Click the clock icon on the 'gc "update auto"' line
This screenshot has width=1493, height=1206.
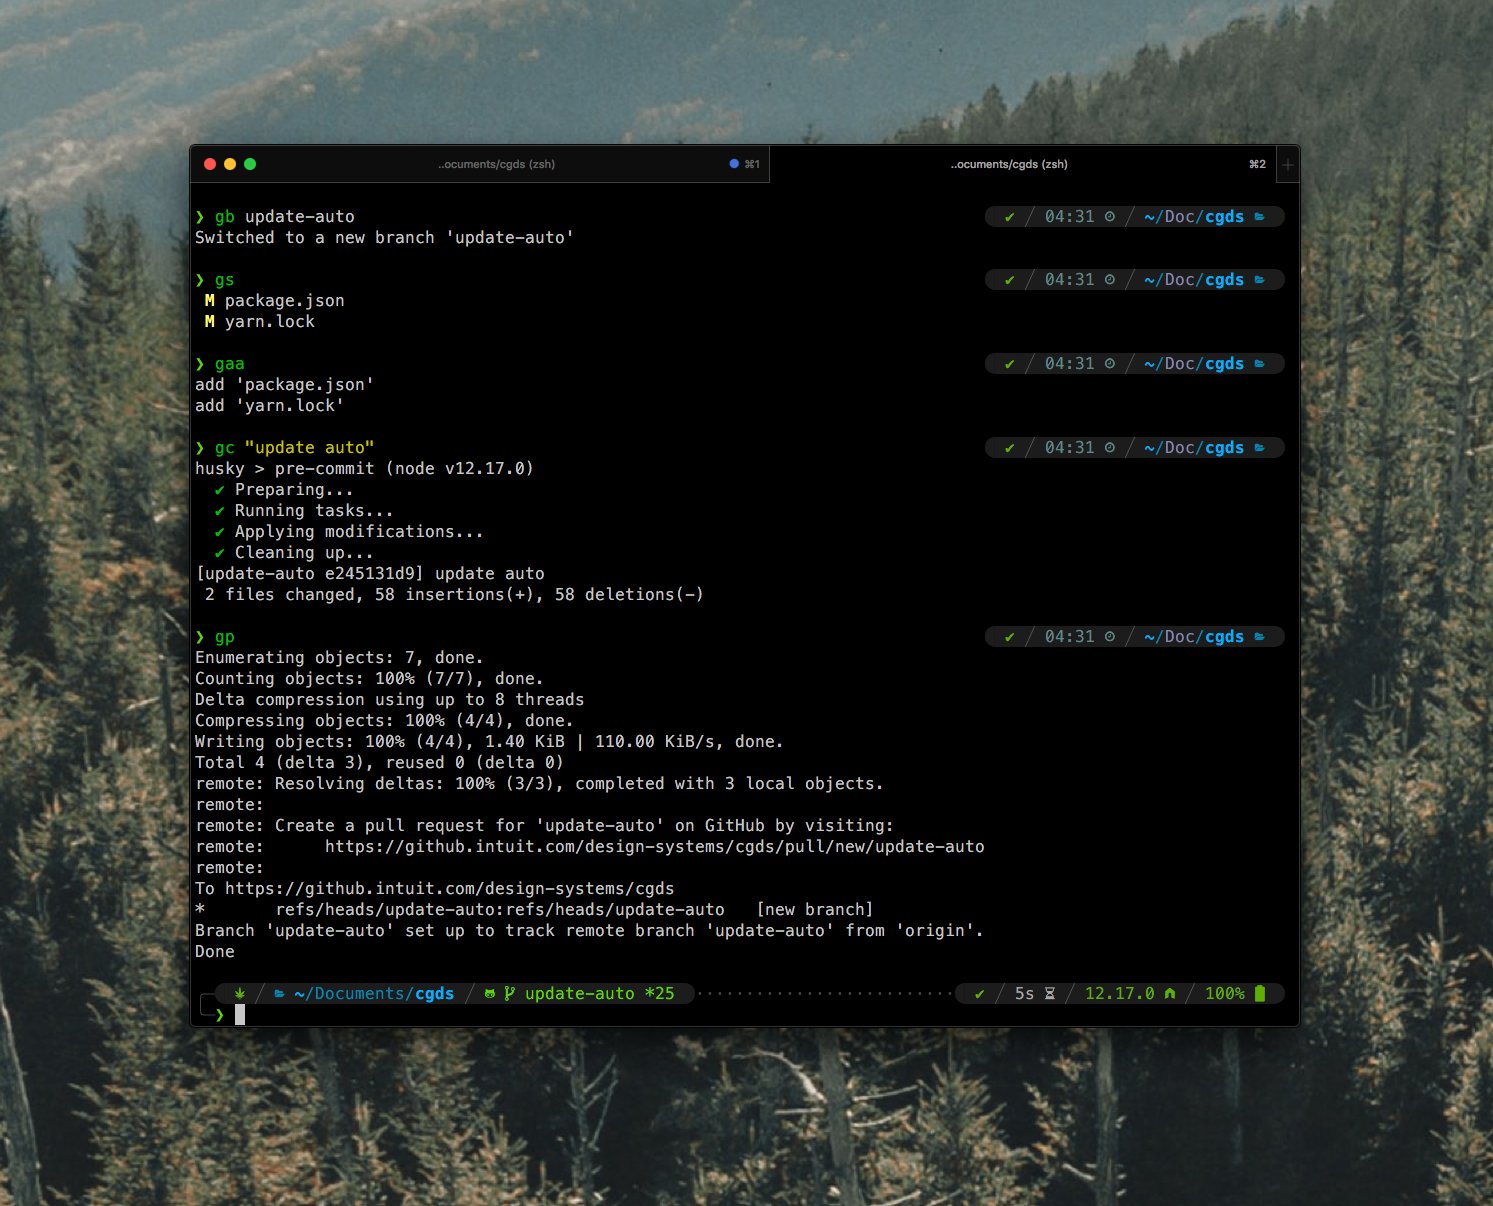pos(1109,447)
